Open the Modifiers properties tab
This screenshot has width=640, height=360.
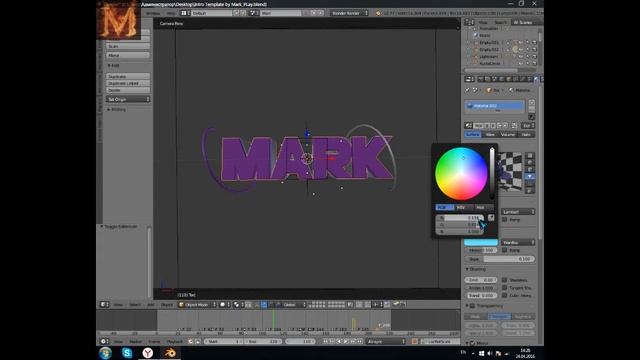click(523, 79)
